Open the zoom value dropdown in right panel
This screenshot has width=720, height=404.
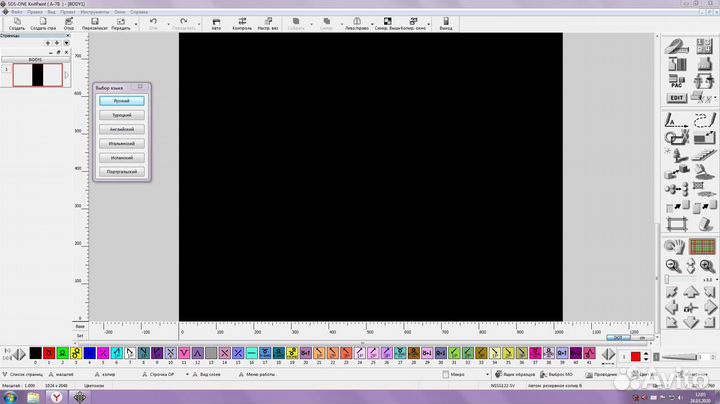pyautogui.click(x=716, y=280)
